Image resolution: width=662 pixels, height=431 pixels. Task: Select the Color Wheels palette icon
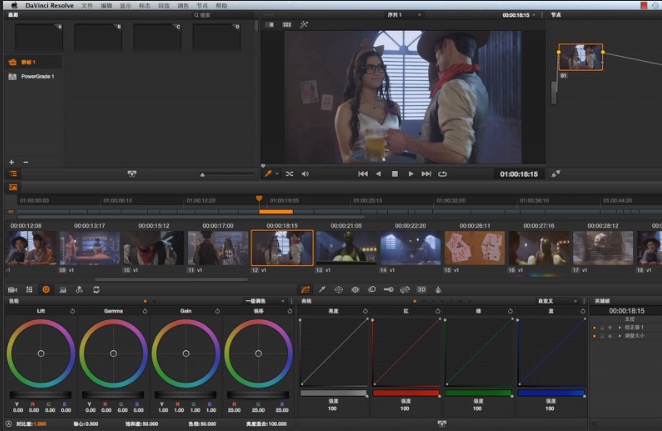[46, 290]
